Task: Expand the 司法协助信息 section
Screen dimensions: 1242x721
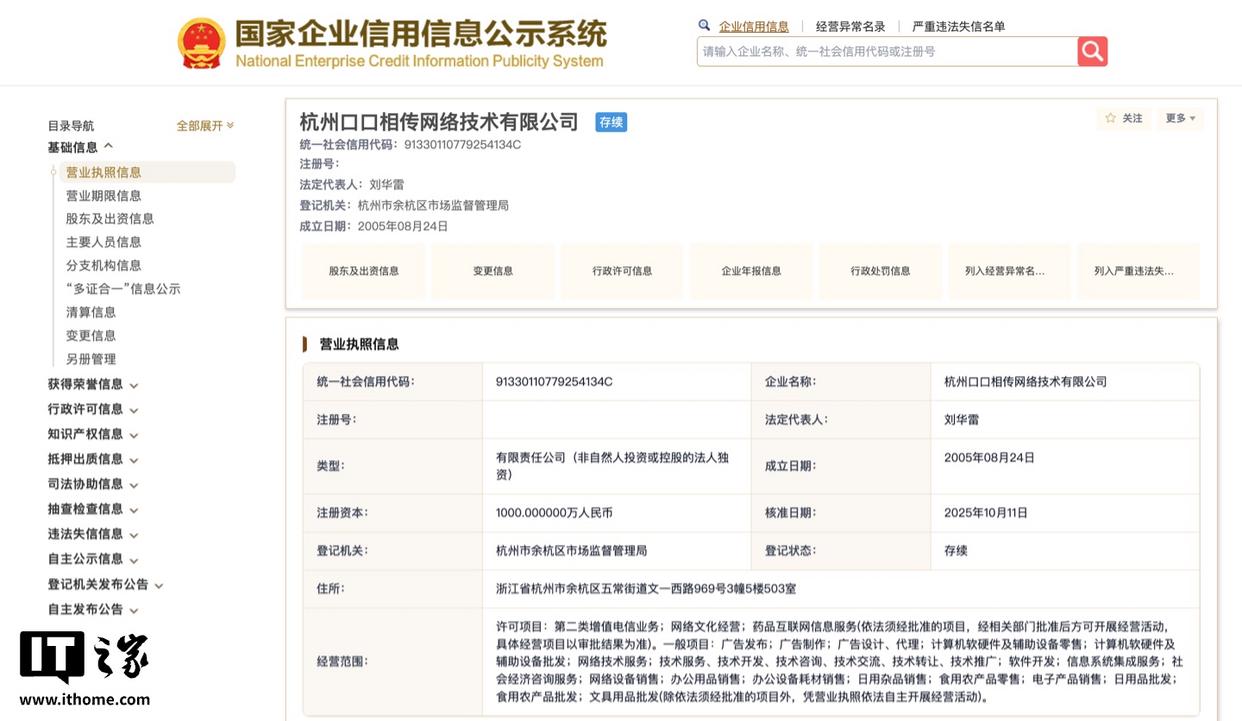Action: 93,484
